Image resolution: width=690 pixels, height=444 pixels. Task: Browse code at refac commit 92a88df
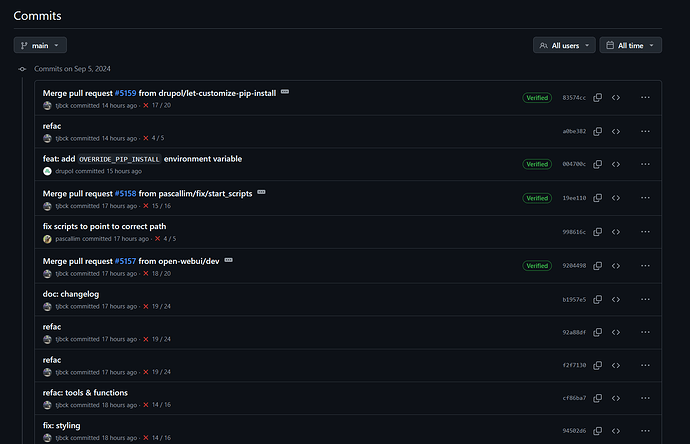(x=616, y=332)
